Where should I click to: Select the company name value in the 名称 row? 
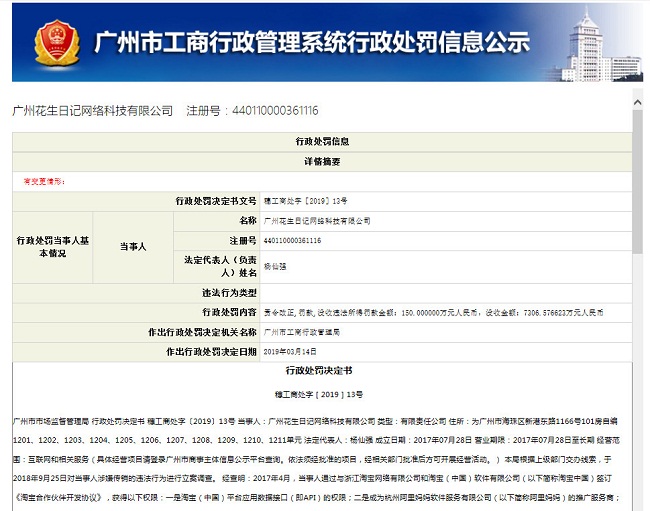pos(317,221)
